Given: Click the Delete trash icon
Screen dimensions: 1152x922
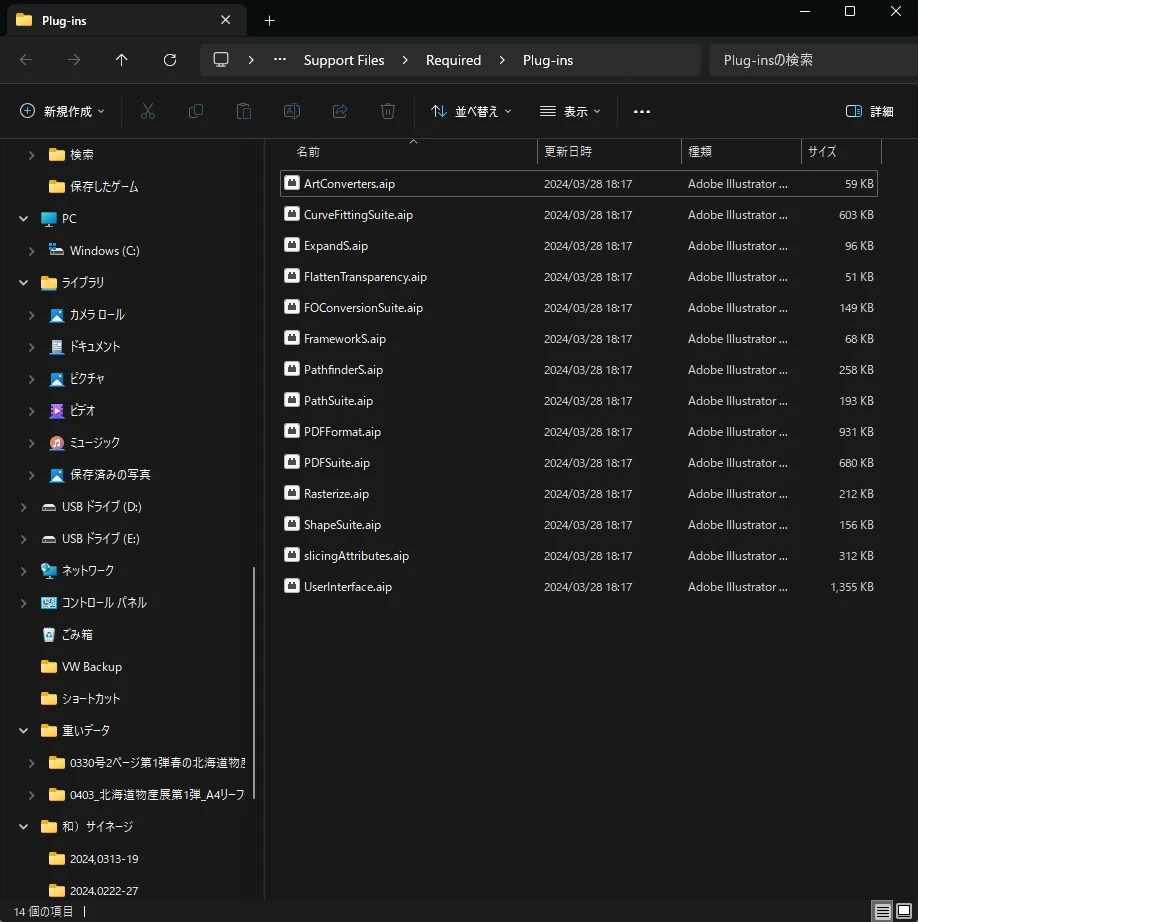Looking at the screenshot, I should tap(388, 111).
